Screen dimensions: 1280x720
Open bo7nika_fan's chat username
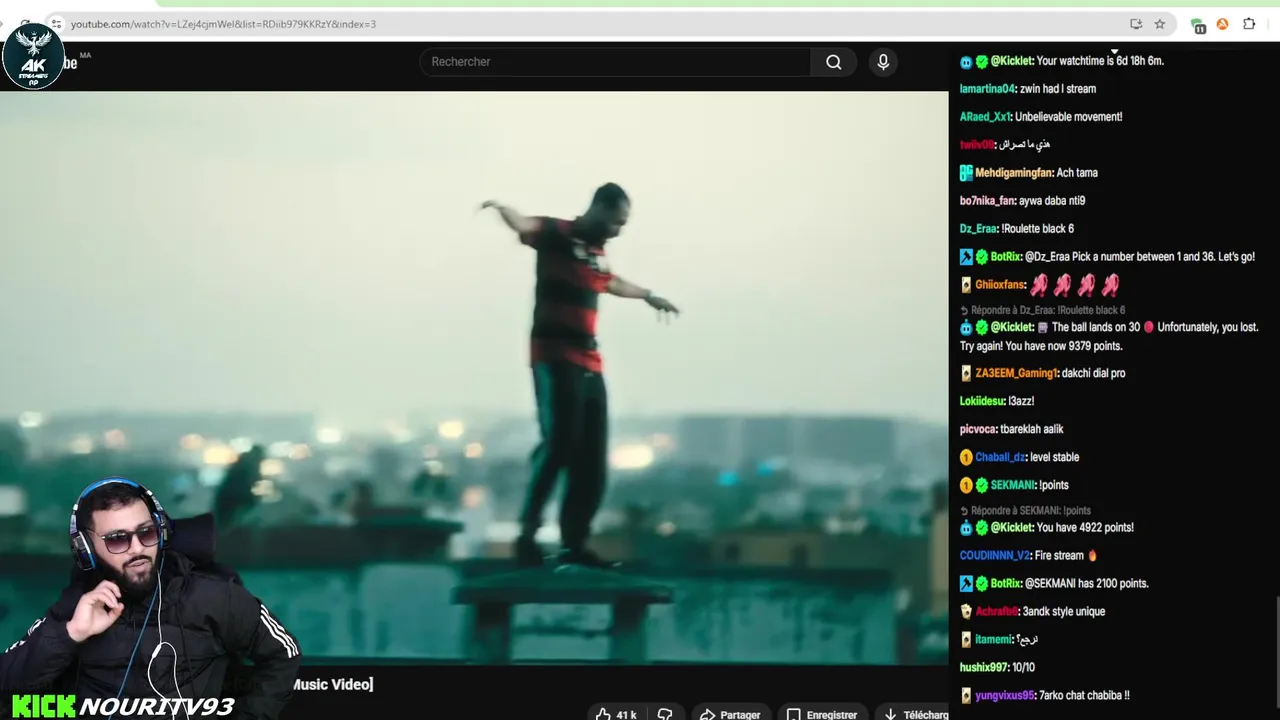click(987, 201)
